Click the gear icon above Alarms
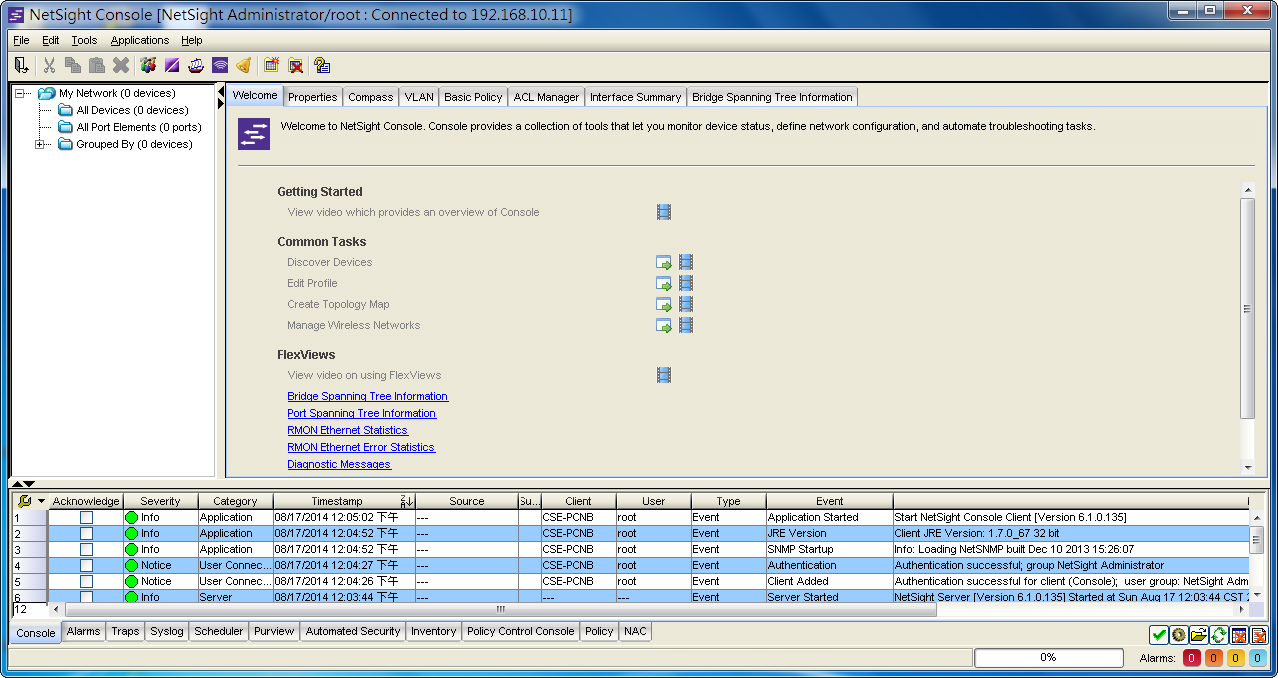This screenshot has width=1278, height=678. (x=1179, y=634)
